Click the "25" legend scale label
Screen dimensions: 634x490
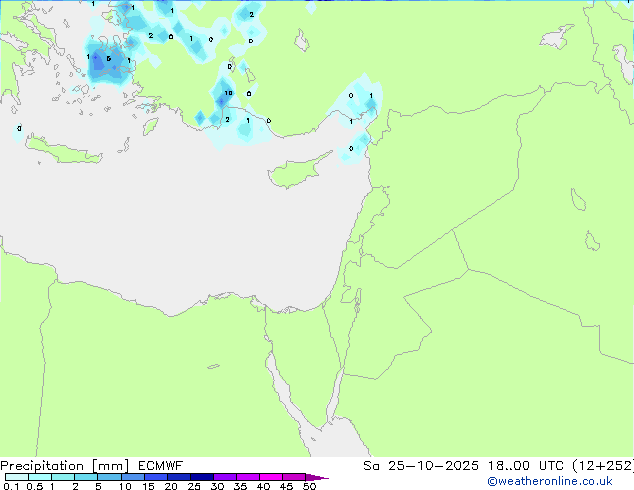point(194,486)
